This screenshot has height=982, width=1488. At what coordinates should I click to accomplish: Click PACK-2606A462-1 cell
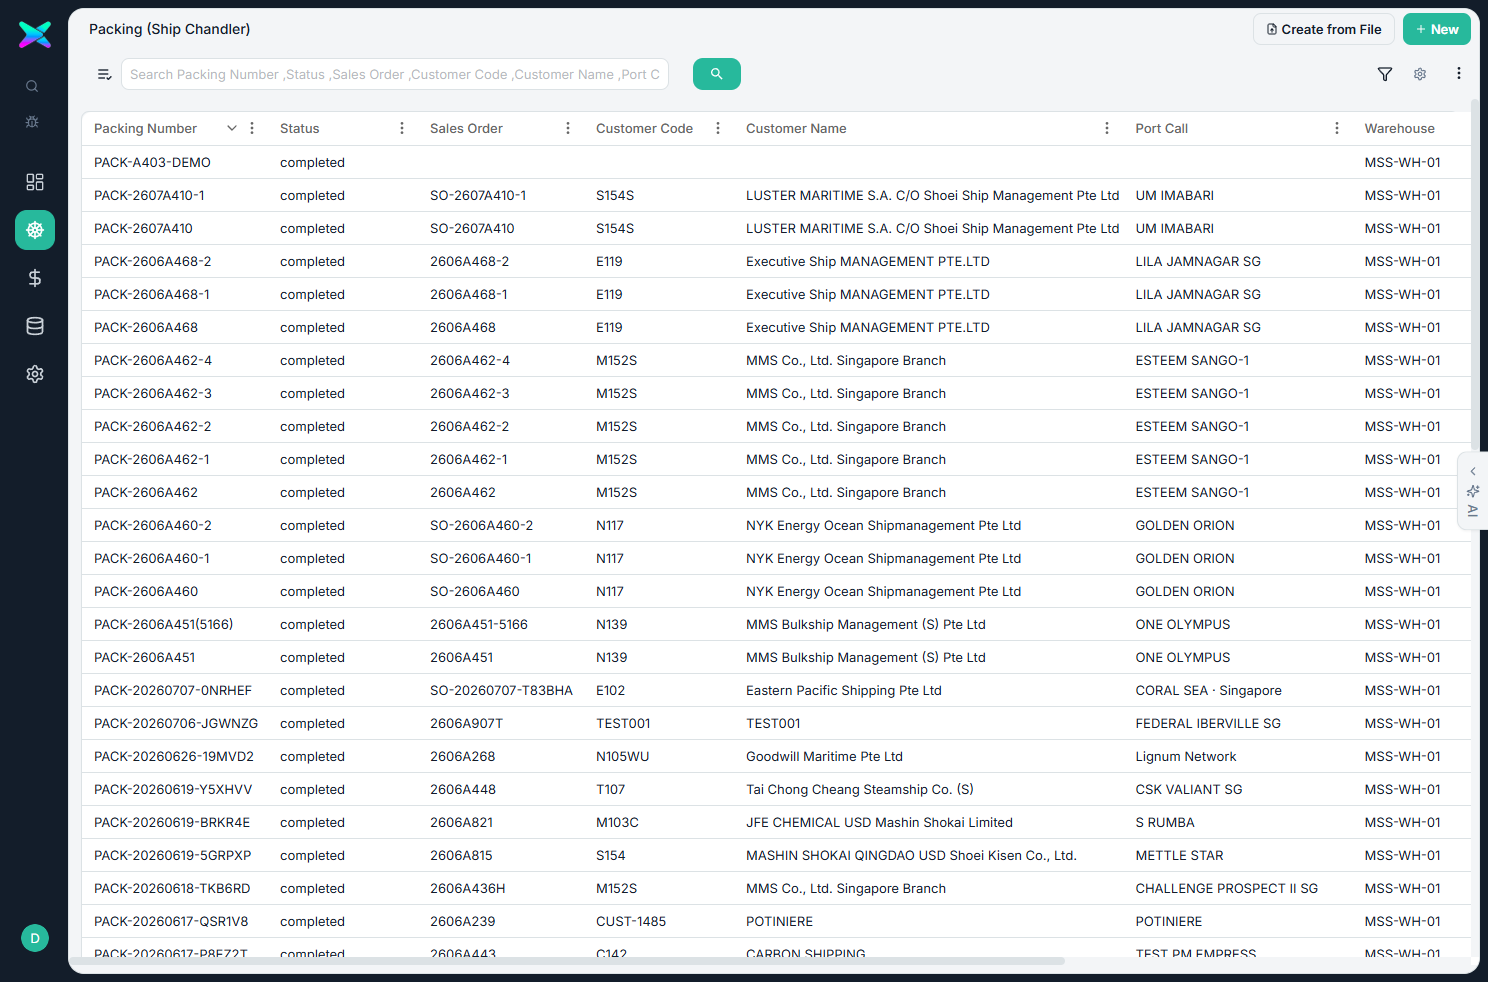pos(152,459)
